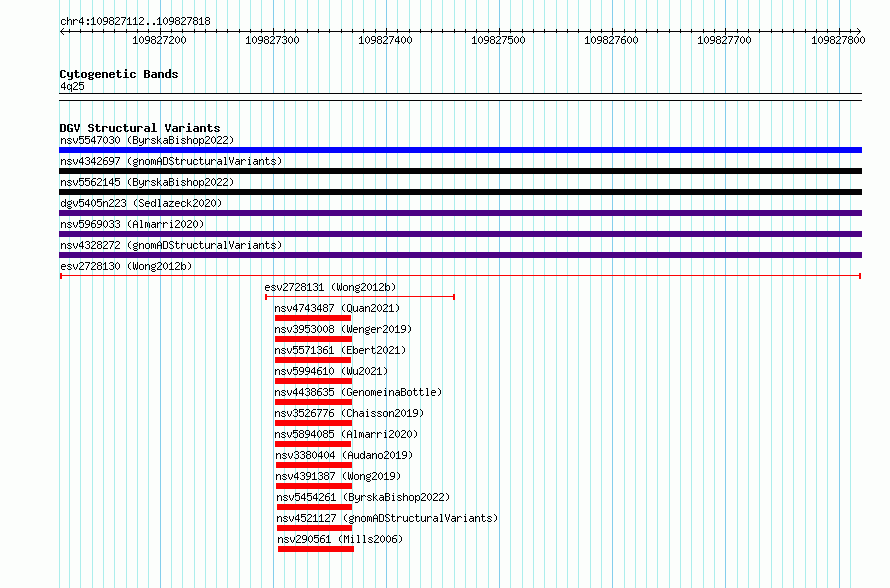Click the purple dgv5405n223 variant bar

(x=460, y=213)
